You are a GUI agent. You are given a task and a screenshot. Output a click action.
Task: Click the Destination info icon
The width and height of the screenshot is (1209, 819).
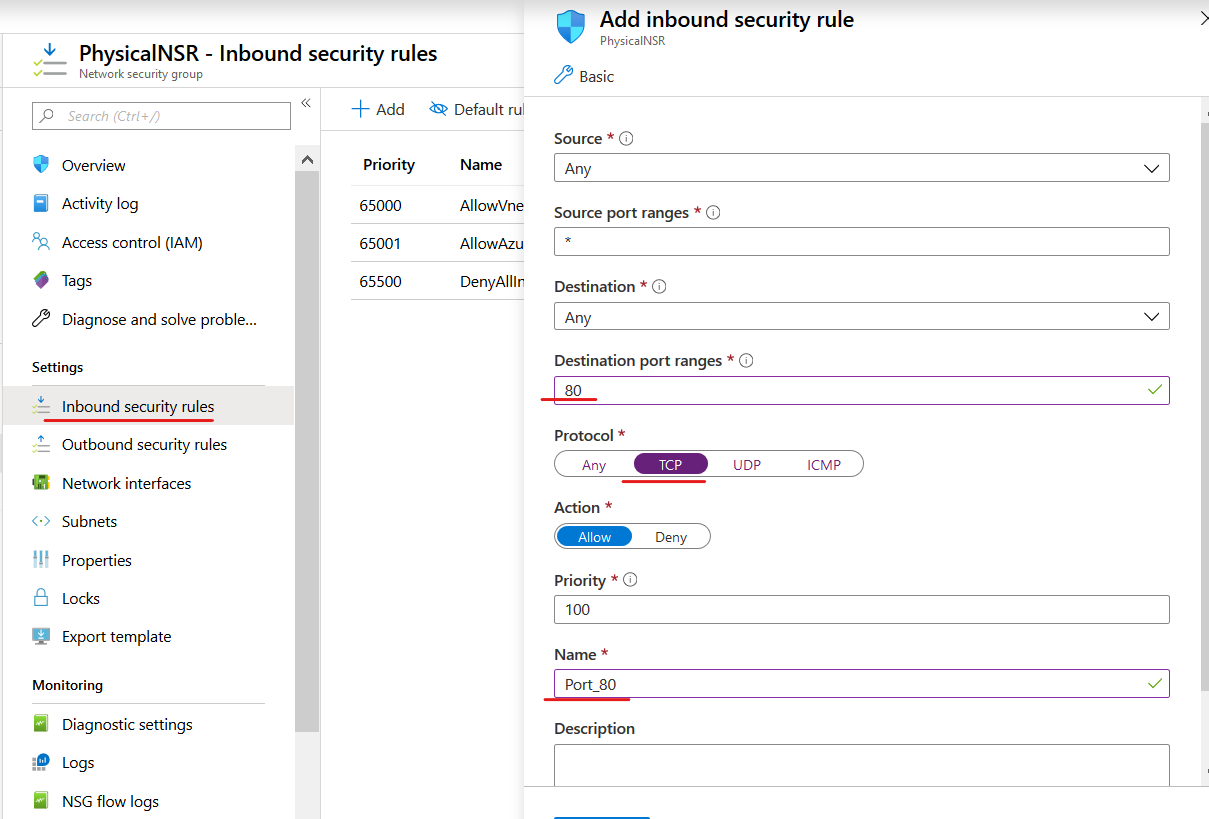(659, 287)
